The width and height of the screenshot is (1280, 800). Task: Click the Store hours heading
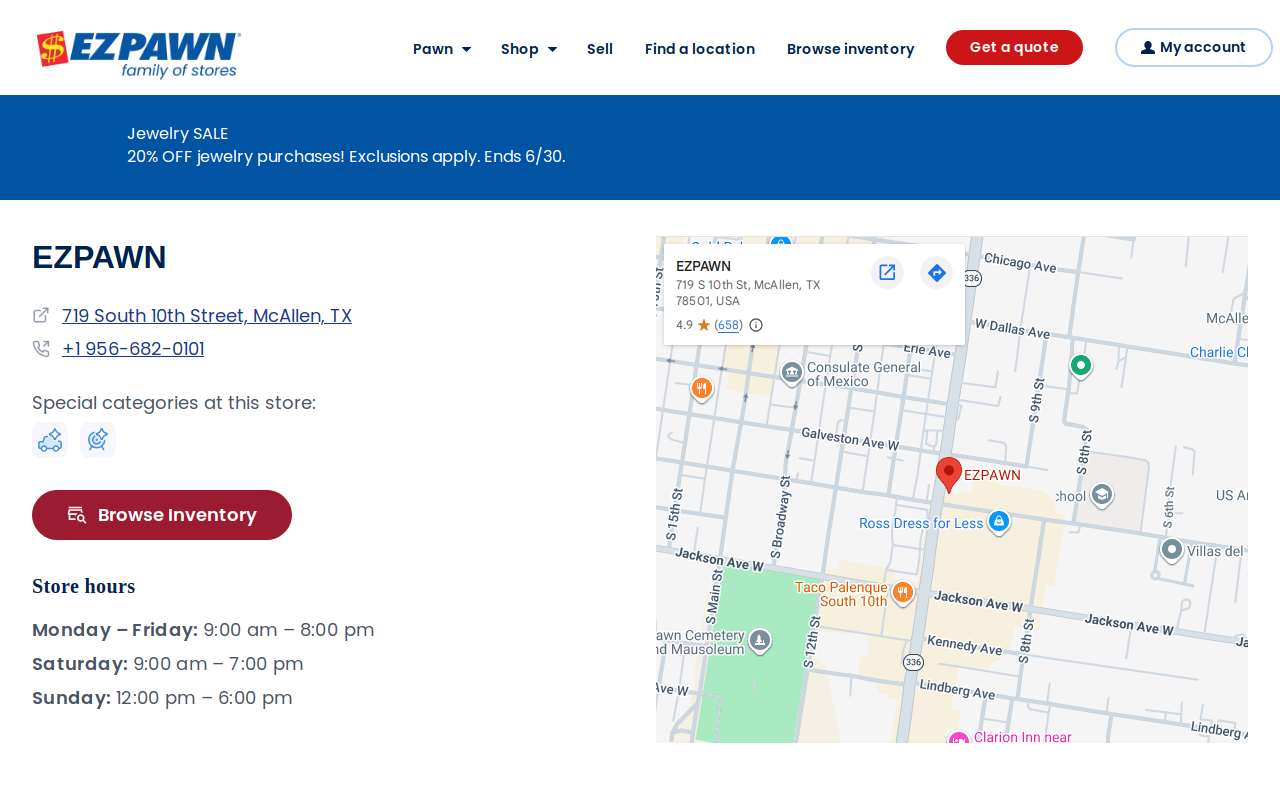pos(83,586)
